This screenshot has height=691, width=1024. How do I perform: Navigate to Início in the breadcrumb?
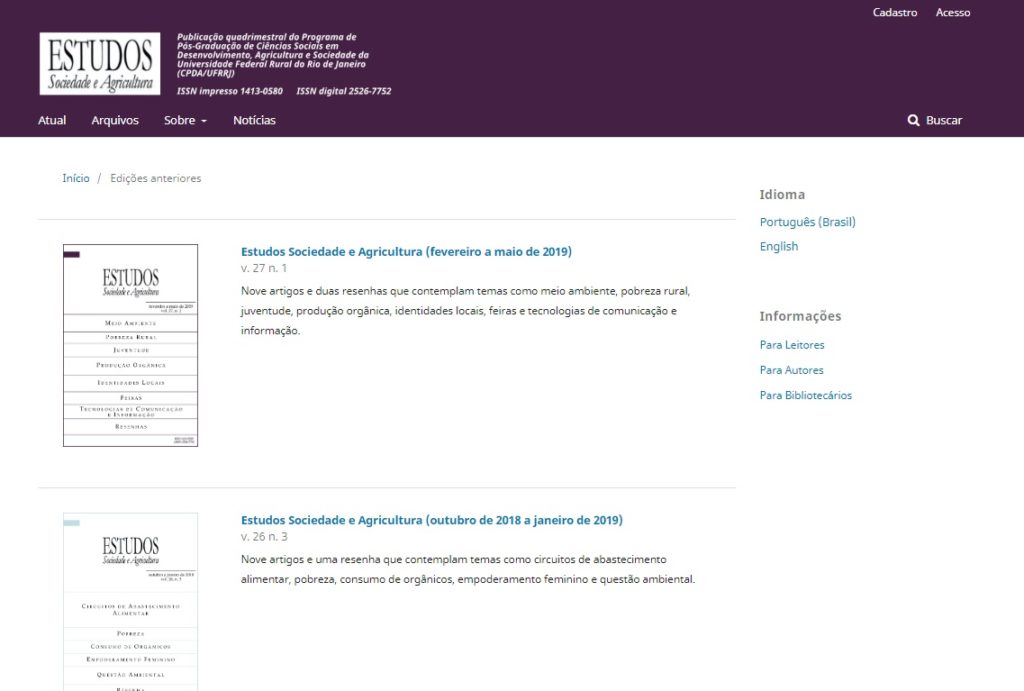[76, 178]
